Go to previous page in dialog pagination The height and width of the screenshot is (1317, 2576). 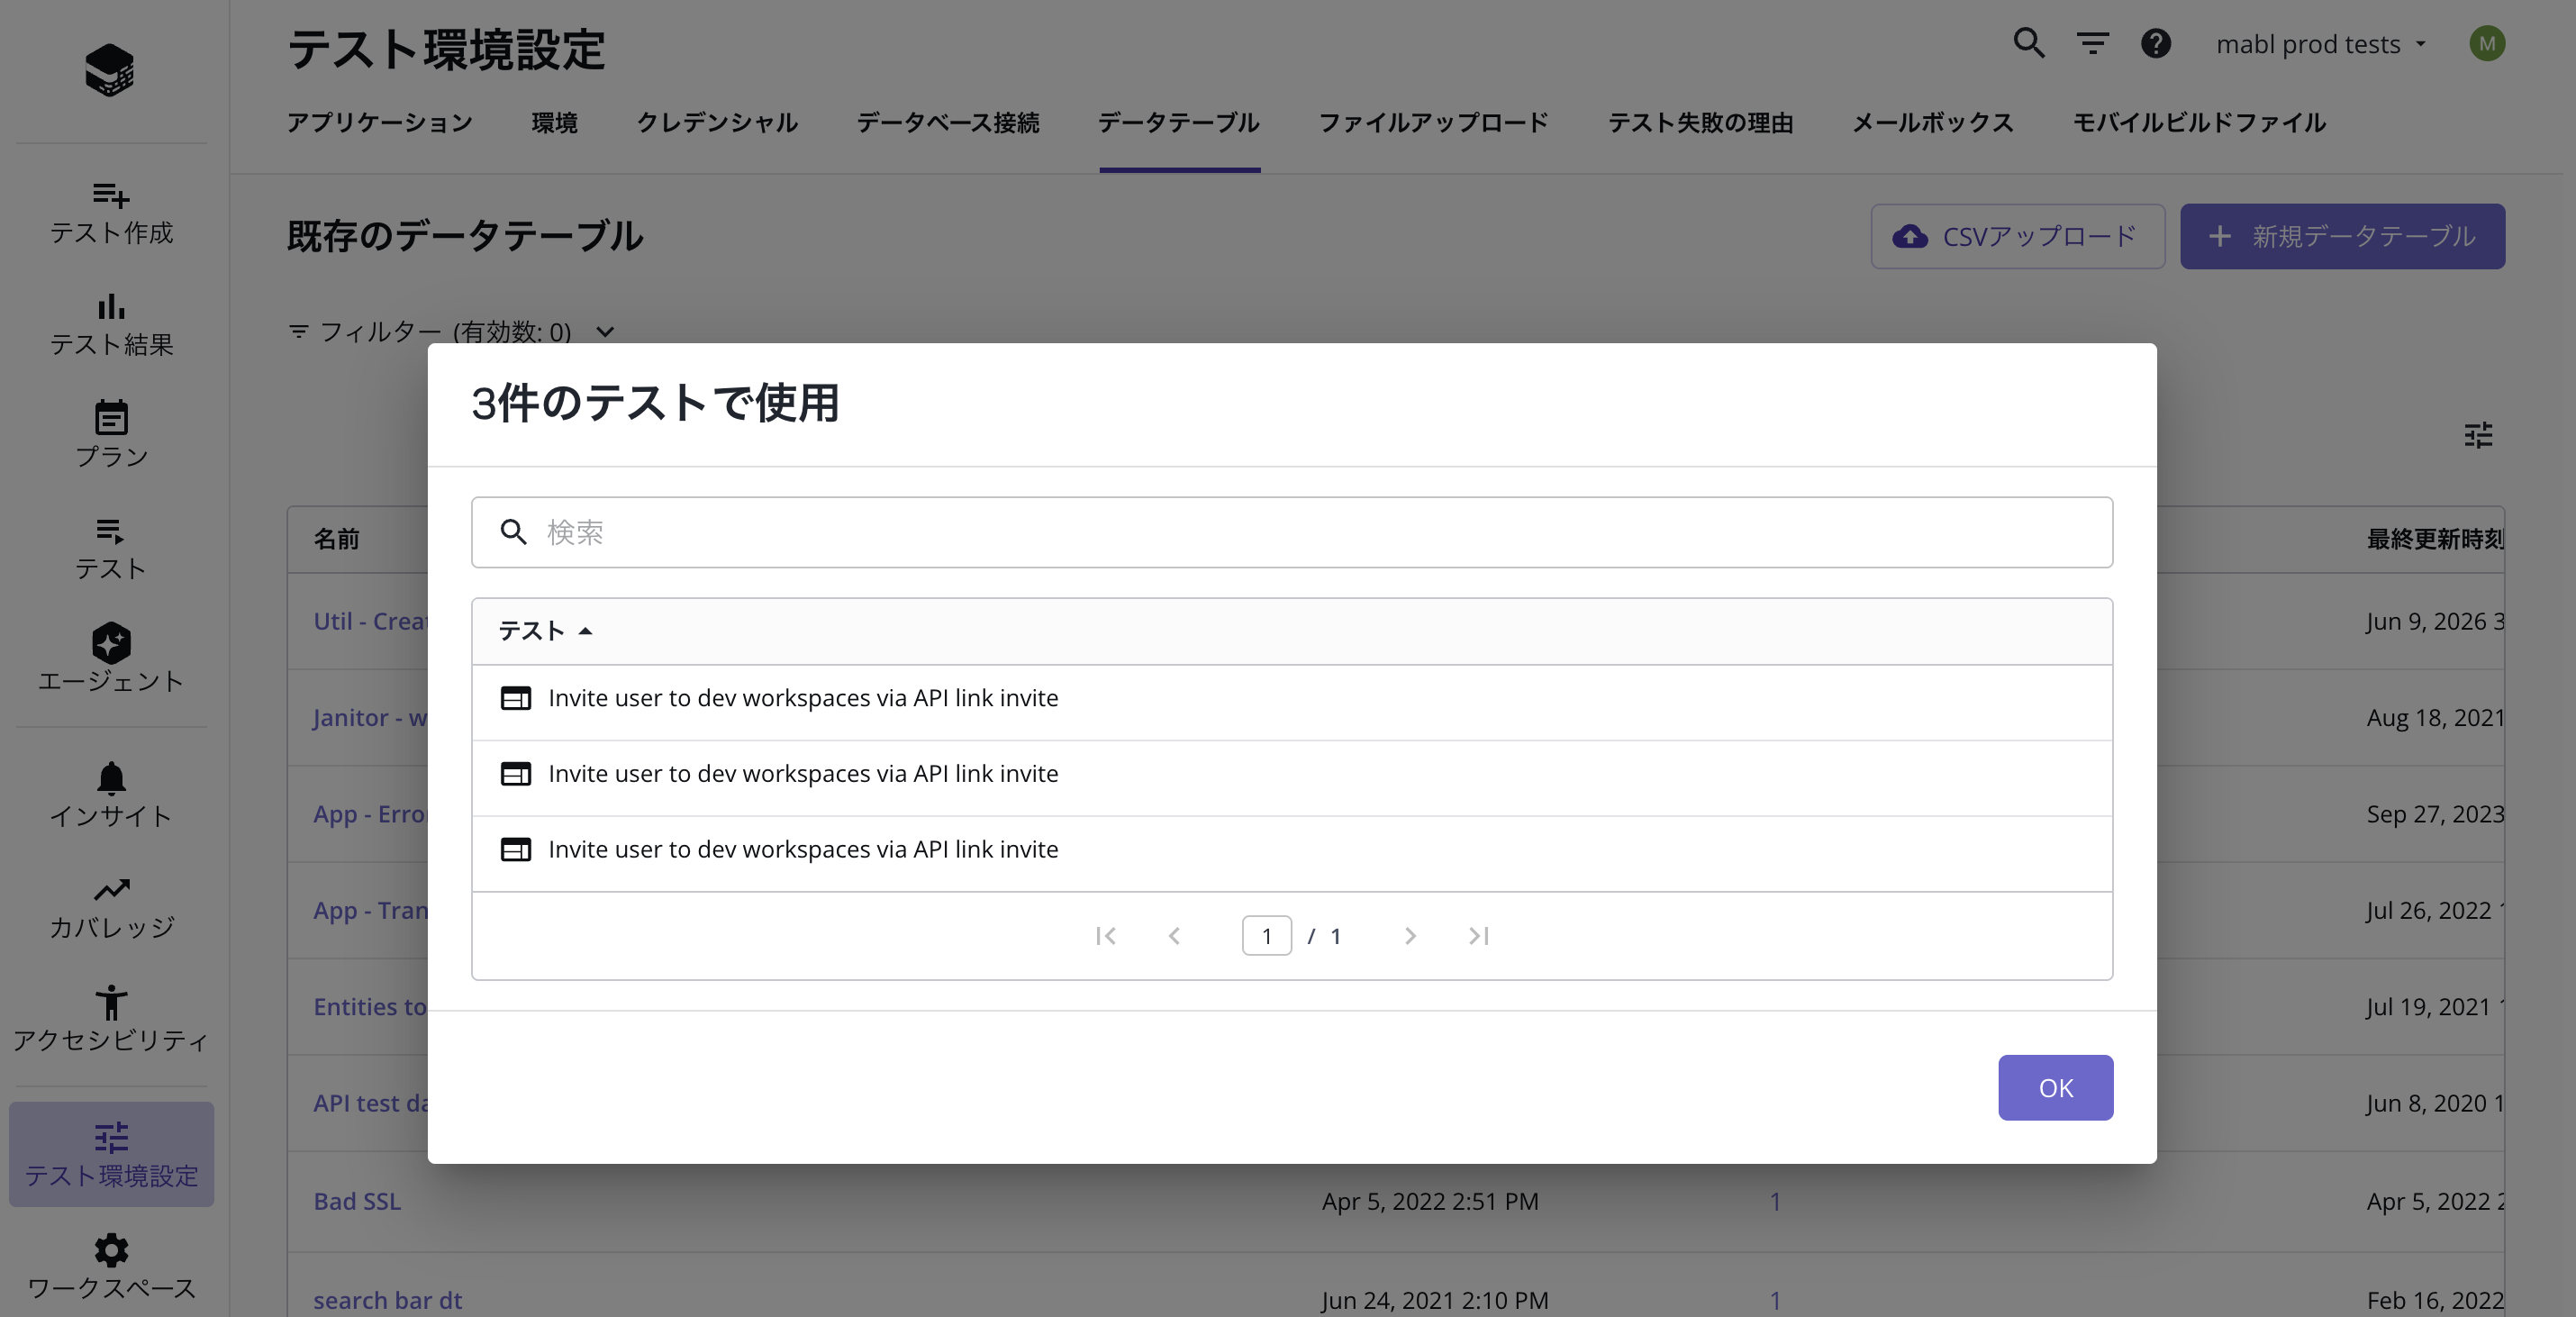pyautogui.click(x=1174, y=936)
